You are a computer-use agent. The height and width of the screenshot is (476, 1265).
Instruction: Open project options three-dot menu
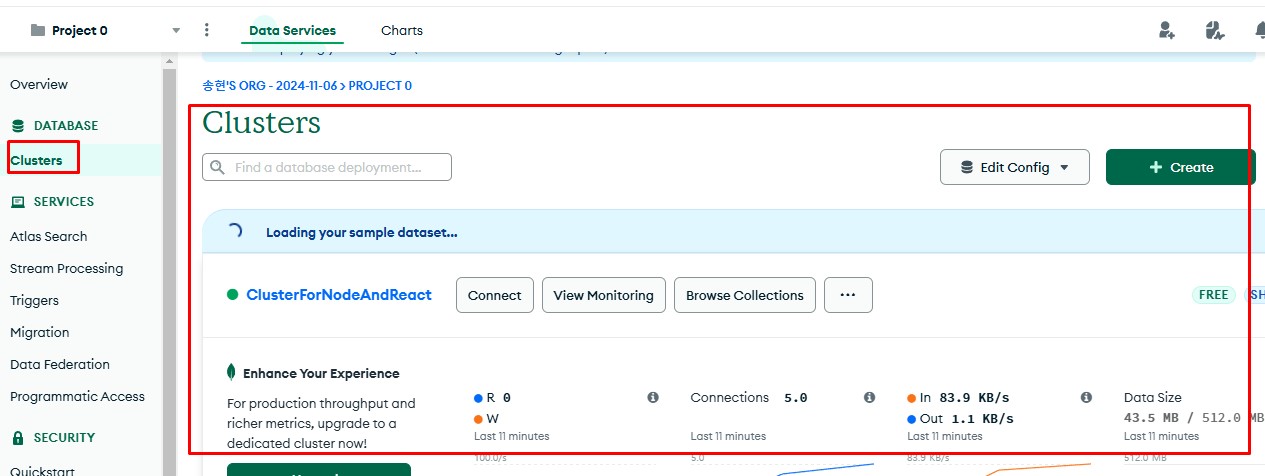[x=207, y=30]
